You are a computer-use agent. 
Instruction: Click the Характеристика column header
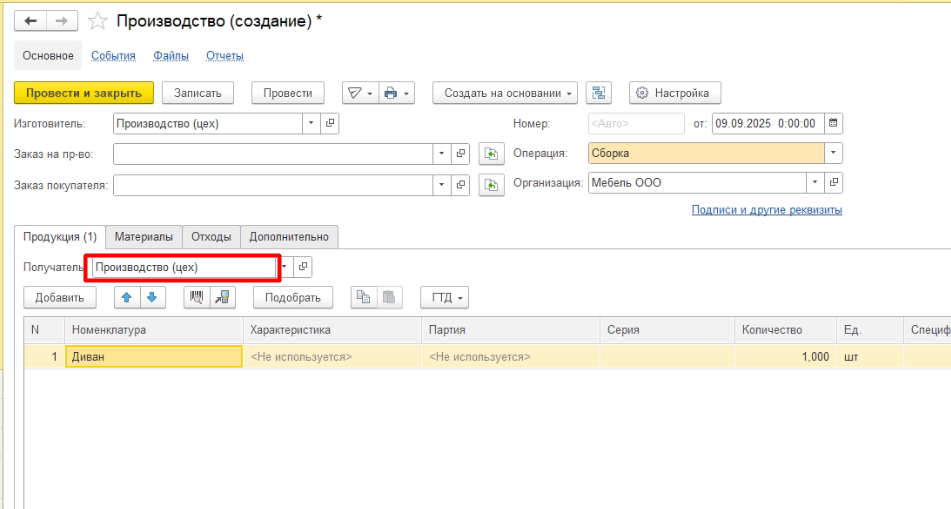point(332,330)
